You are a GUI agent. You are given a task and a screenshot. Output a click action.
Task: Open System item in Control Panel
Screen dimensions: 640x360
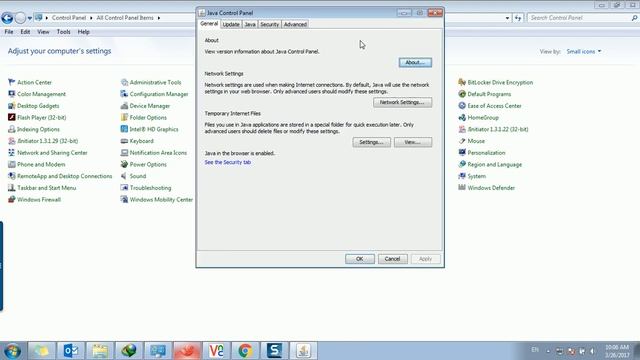(x=472, y=176)
